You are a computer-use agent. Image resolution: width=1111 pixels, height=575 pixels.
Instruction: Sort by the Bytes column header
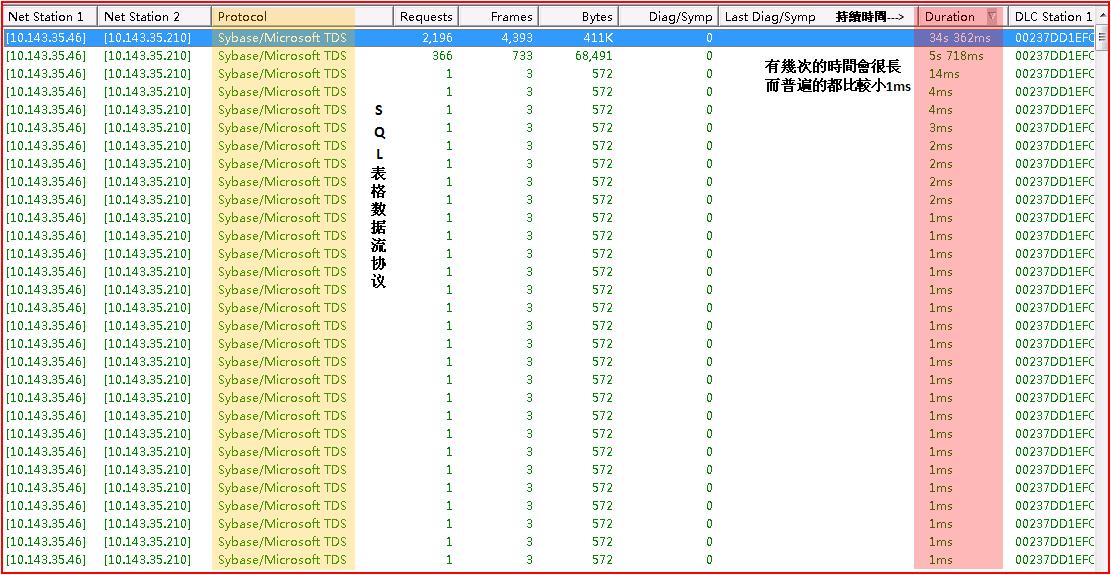579,16
